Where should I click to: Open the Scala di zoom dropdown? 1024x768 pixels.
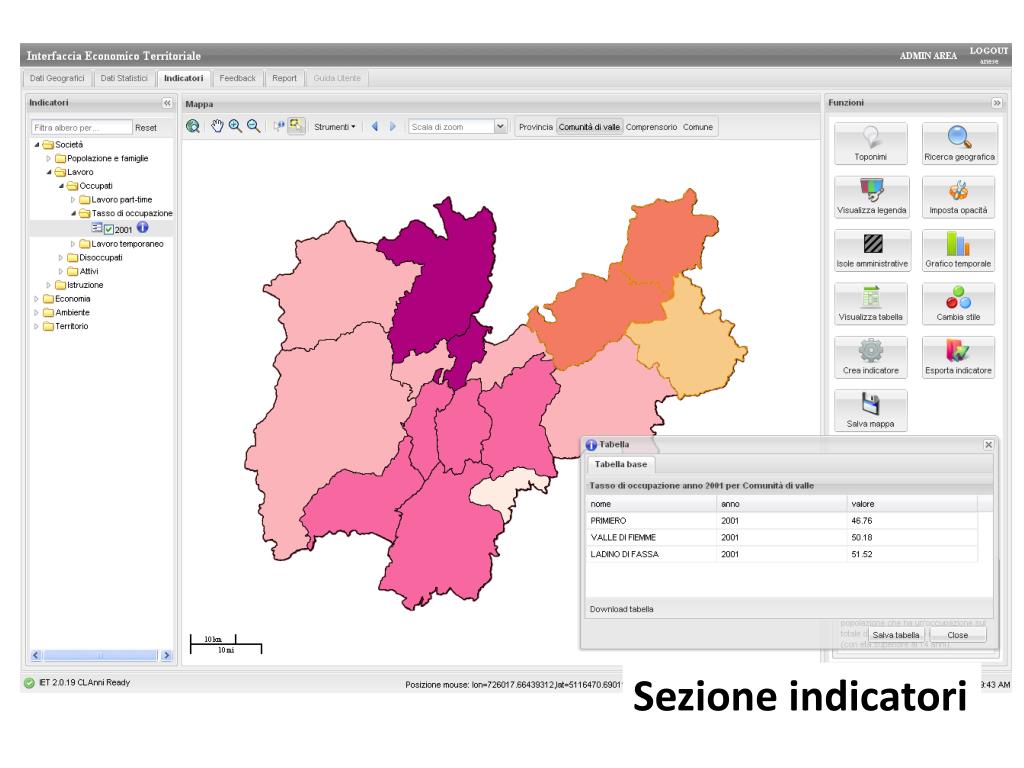tap(500, 127)
